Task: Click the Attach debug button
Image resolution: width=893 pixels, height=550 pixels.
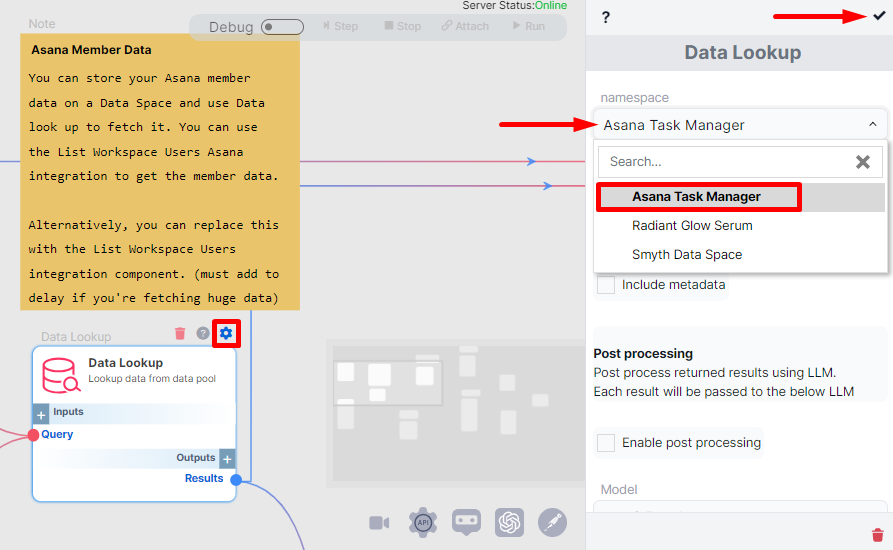Action: click(465, 26)
